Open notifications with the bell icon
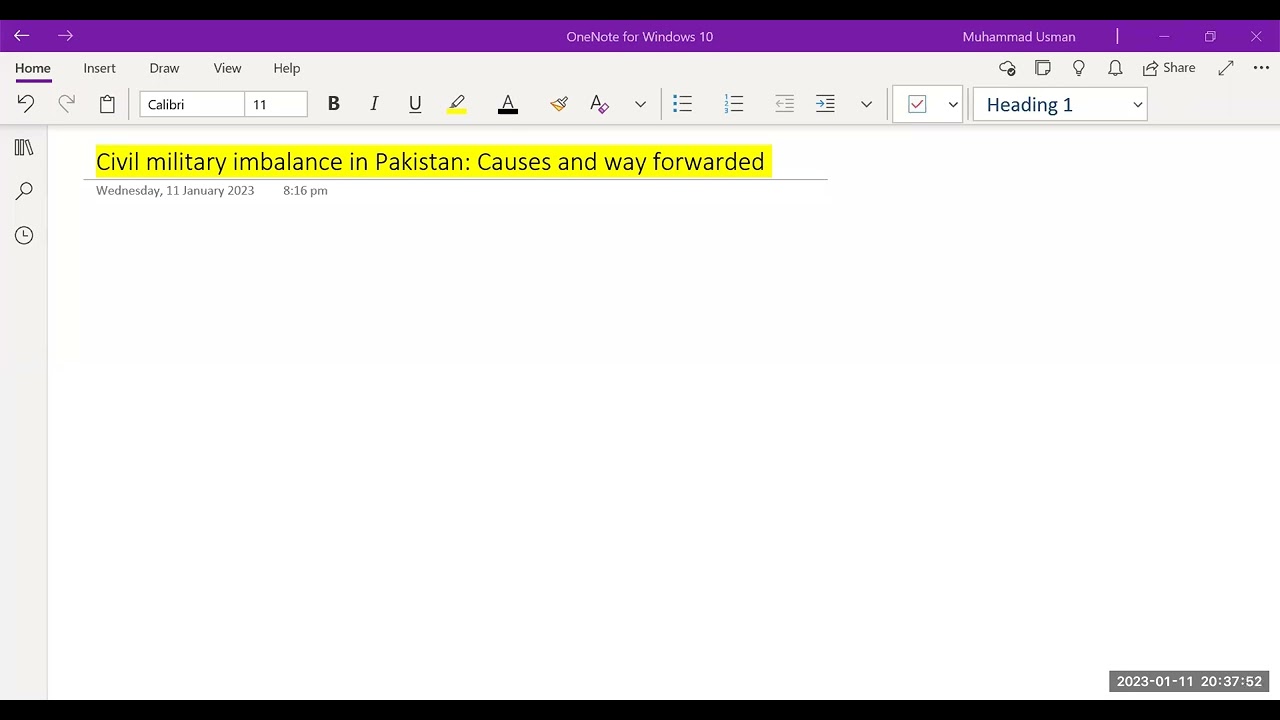The width and height of the screenshot is (1280, 720). (1115, 68)
